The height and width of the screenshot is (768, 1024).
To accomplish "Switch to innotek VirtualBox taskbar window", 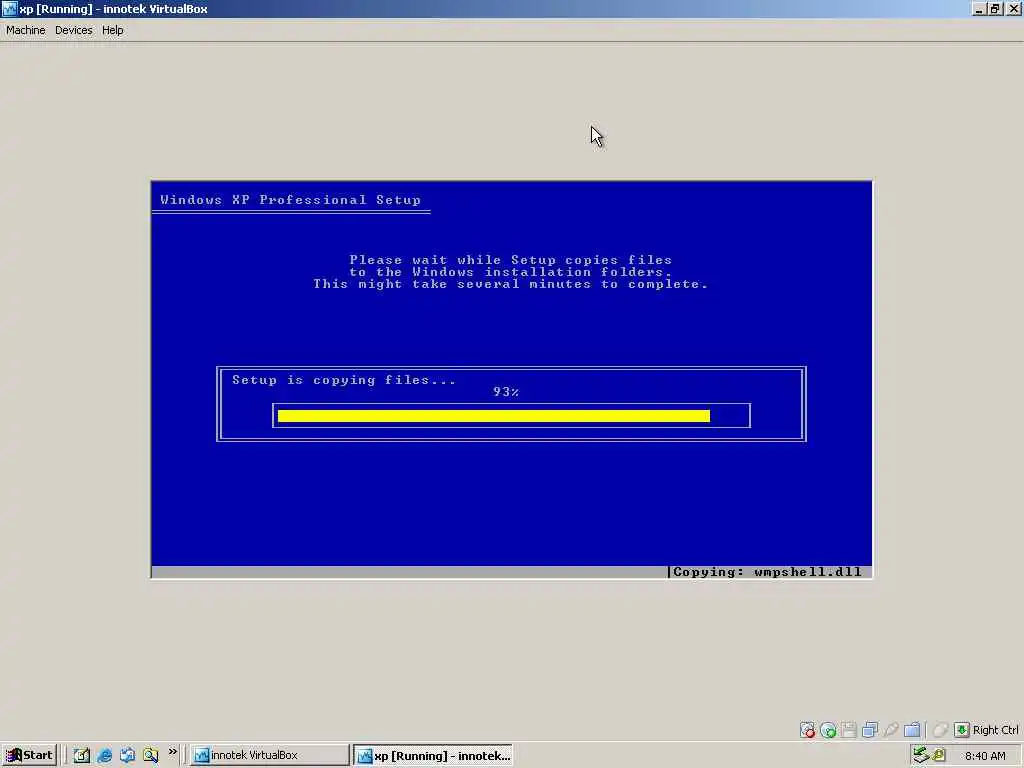I will point(270,755).
